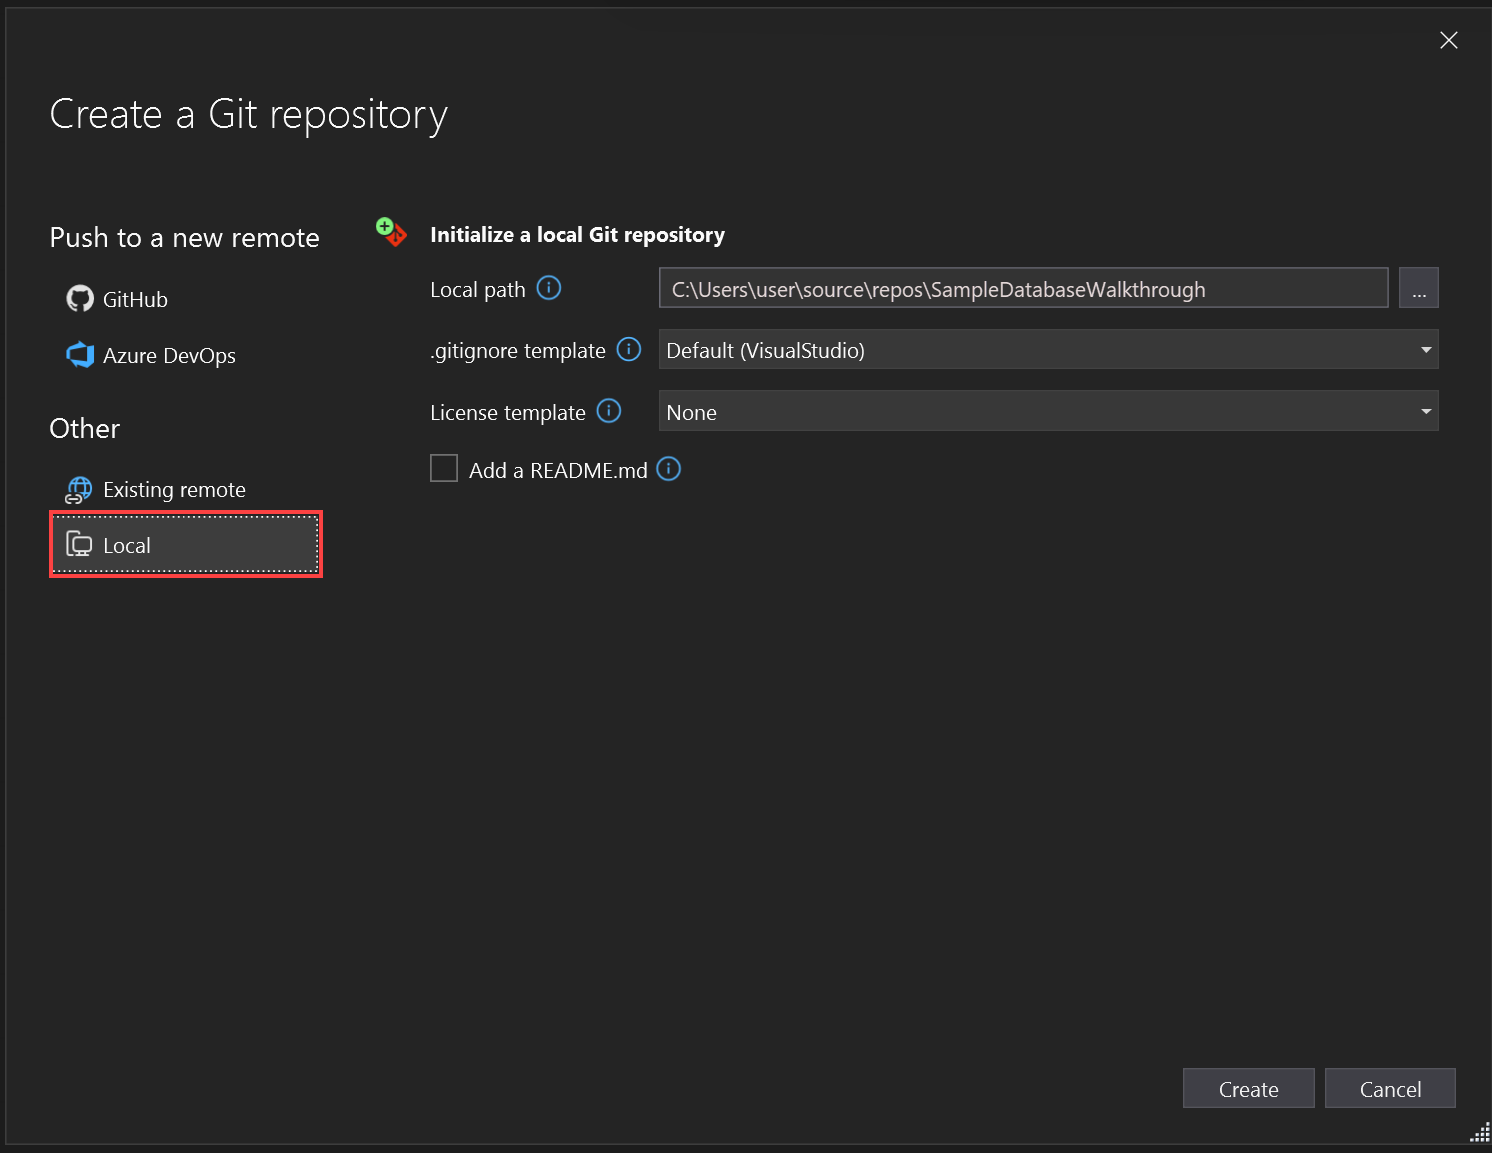
Task: Click the Azure DevOps icon
Action: [x=79, y=354]
